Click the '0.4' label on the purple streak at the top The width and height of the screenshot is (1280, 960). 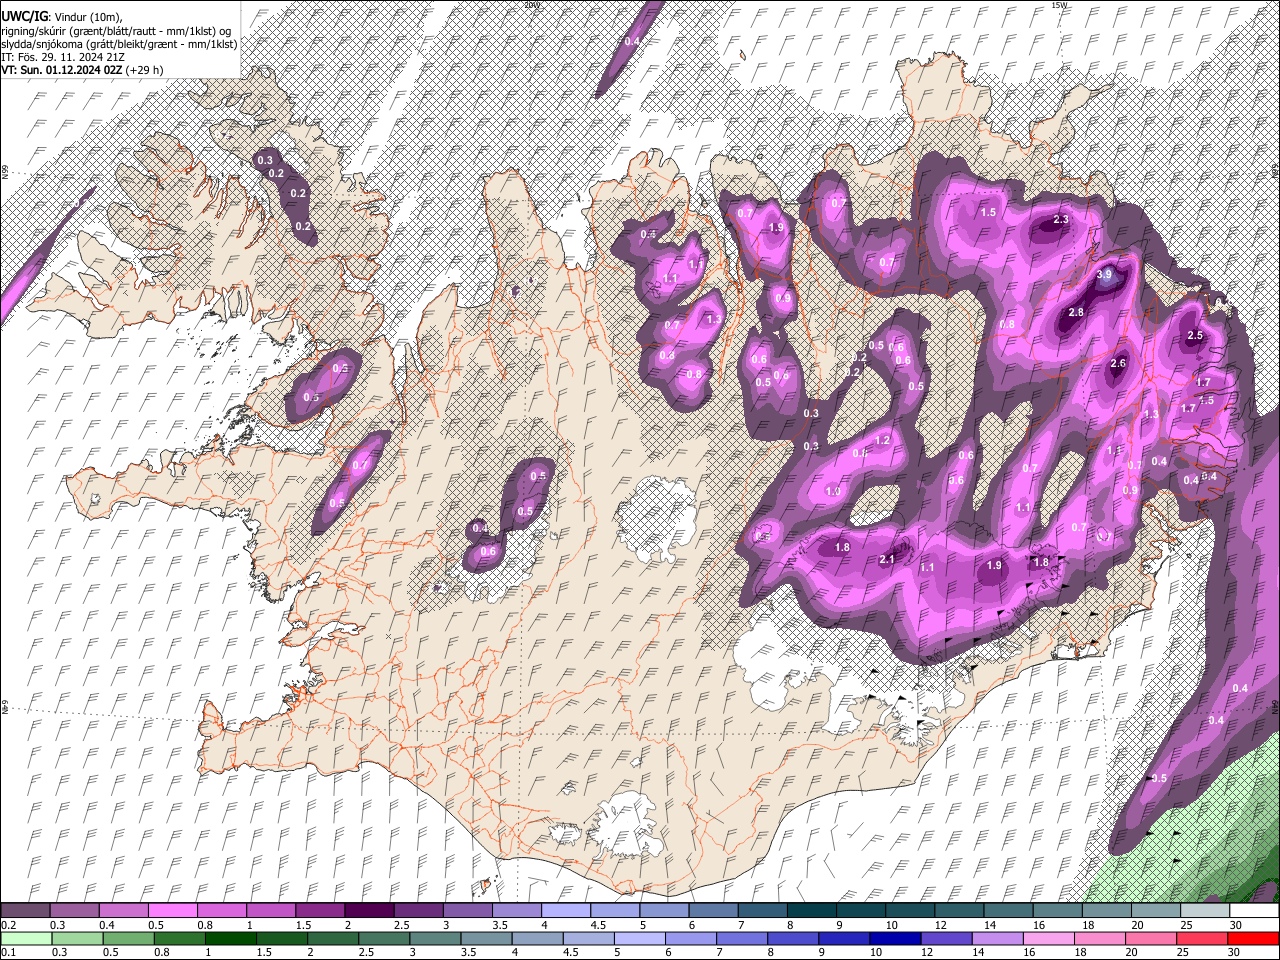[632, 41]
